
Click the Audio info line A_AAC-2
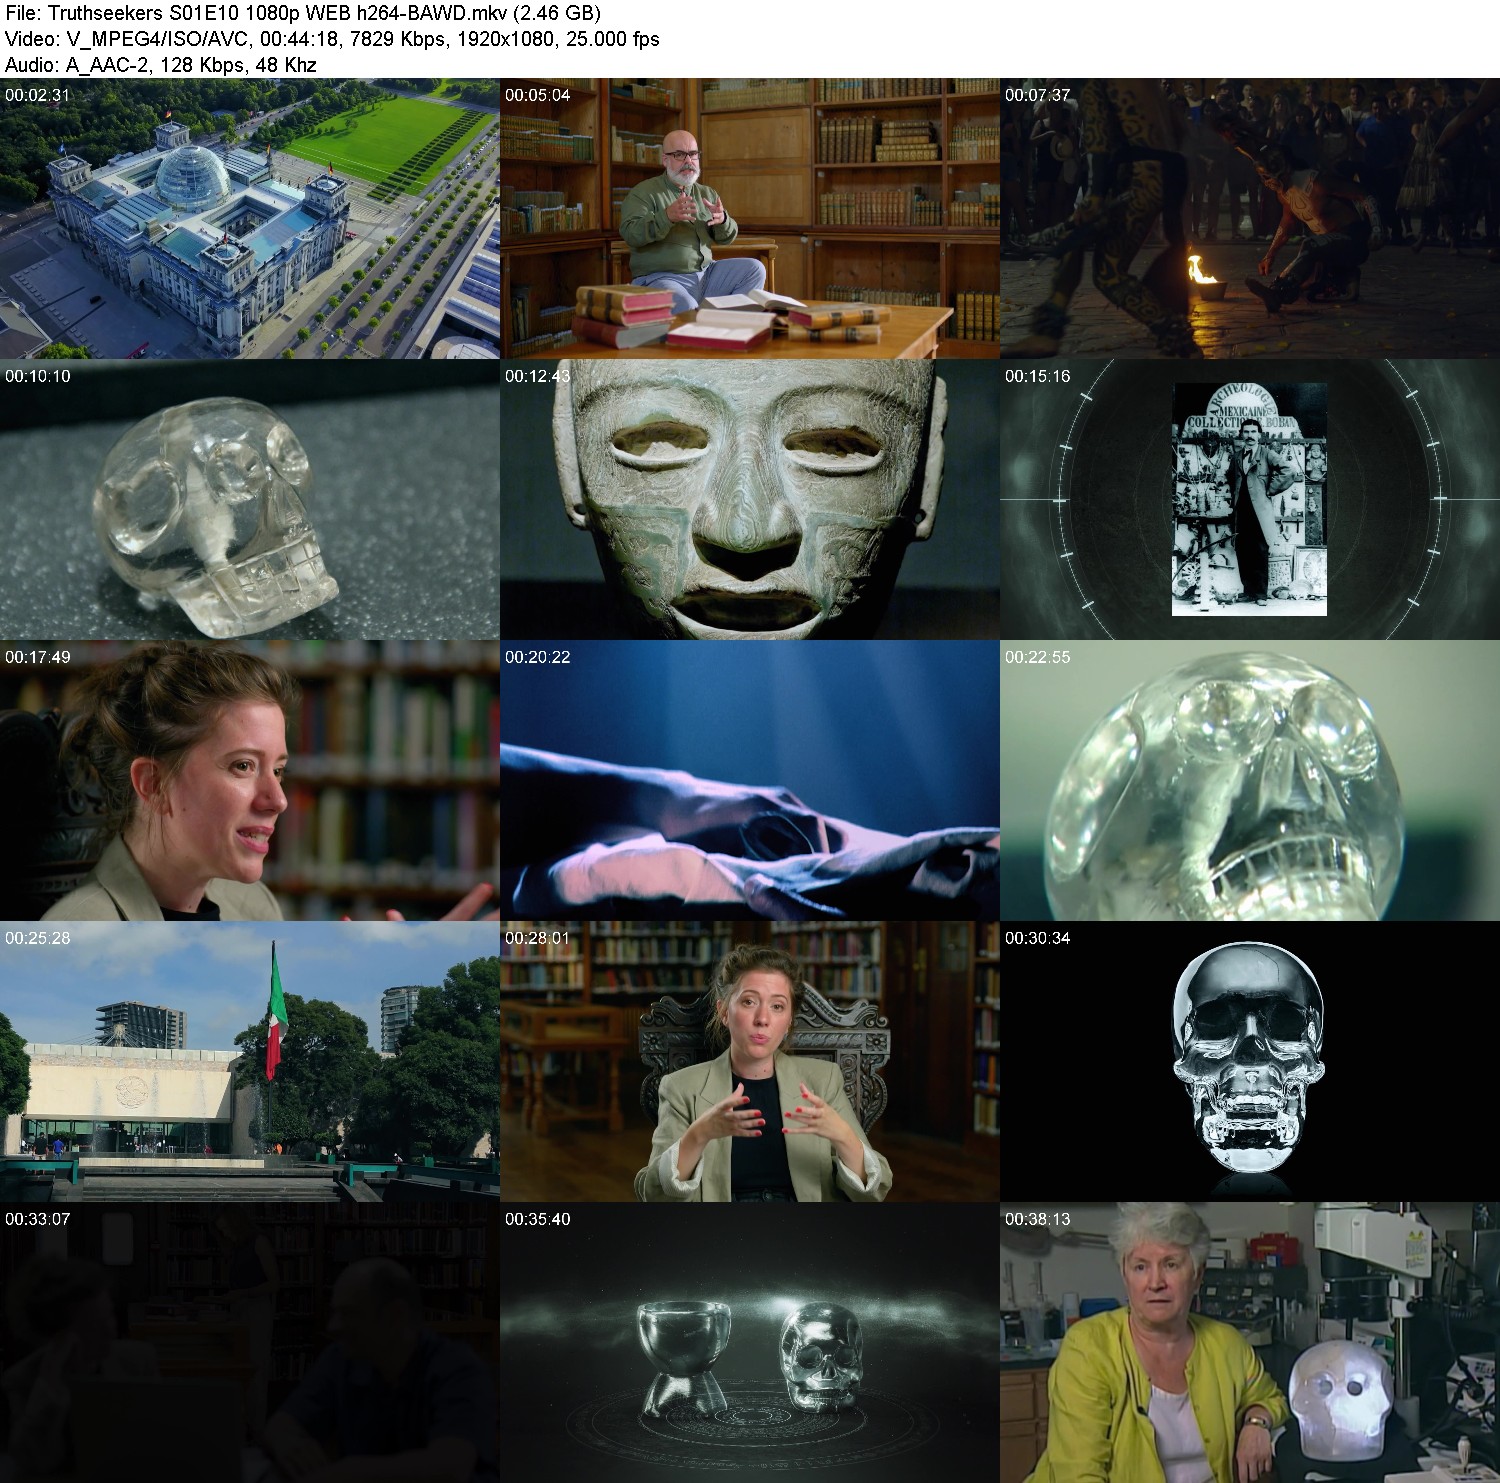(161, 65)
